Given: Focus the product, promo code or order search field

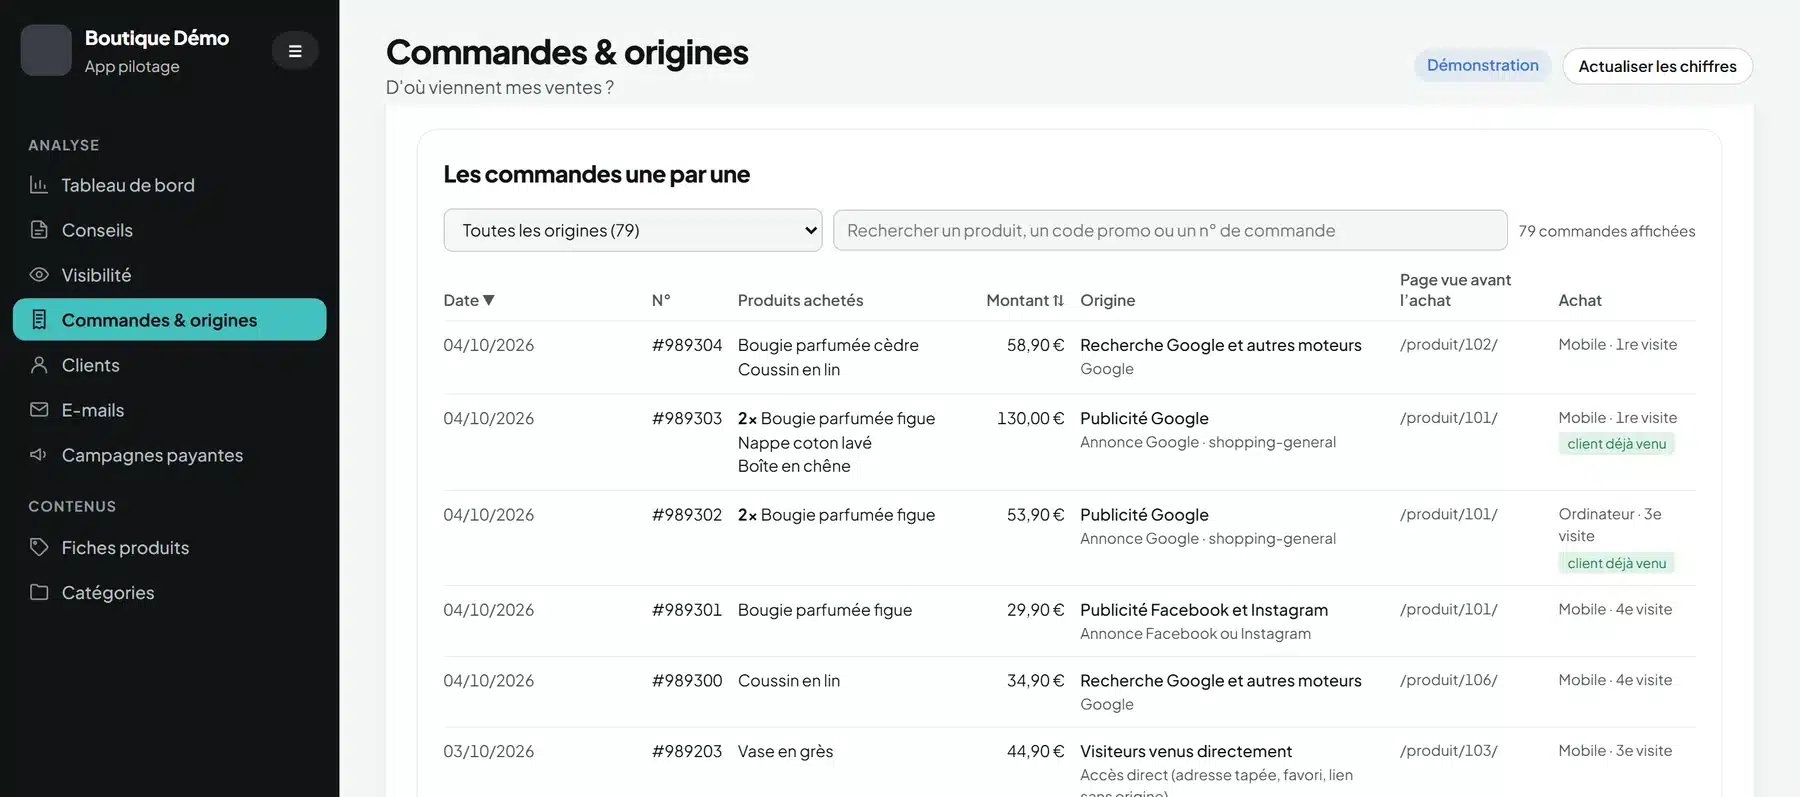Looking at the screenshot, I should [1170, 230].
